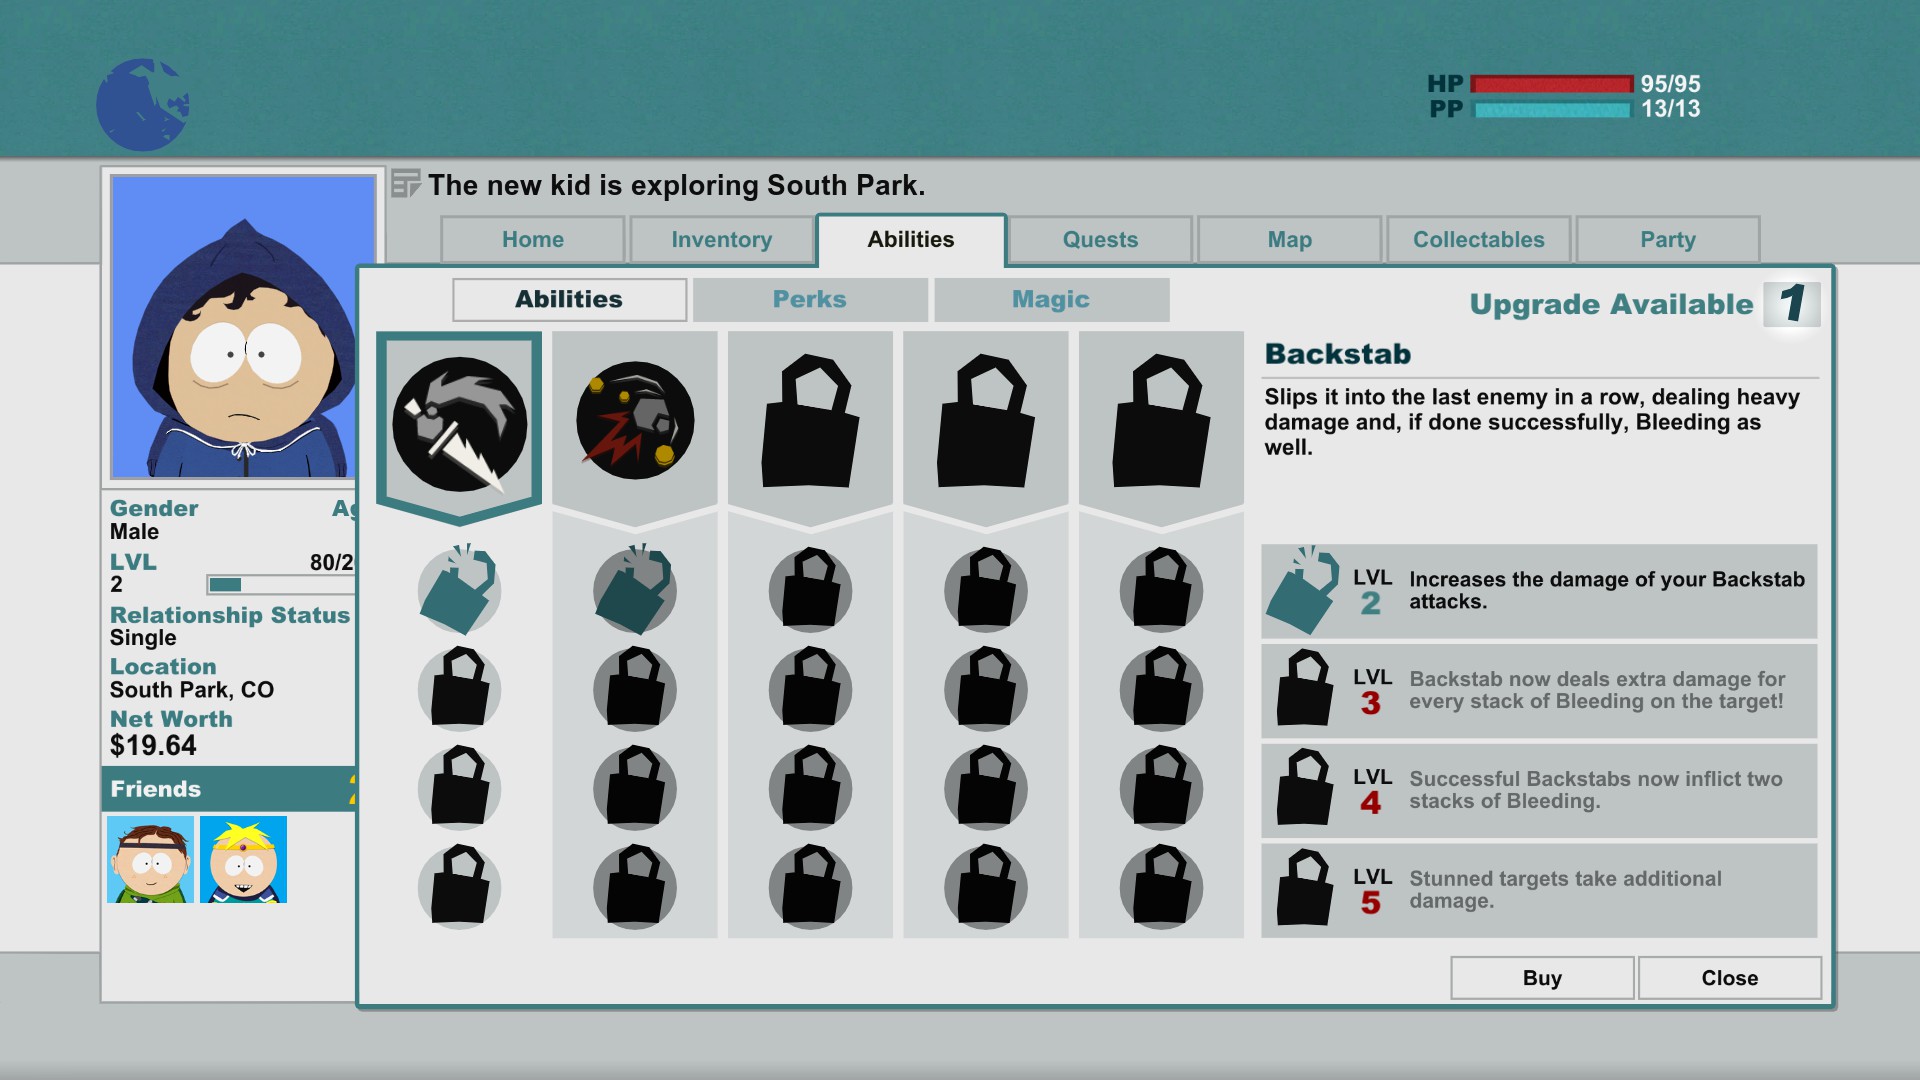This screenshot has width=1920, height=1080.
Task: Click Backstab column's second-row locked upgrade
Action: [459, 689]
